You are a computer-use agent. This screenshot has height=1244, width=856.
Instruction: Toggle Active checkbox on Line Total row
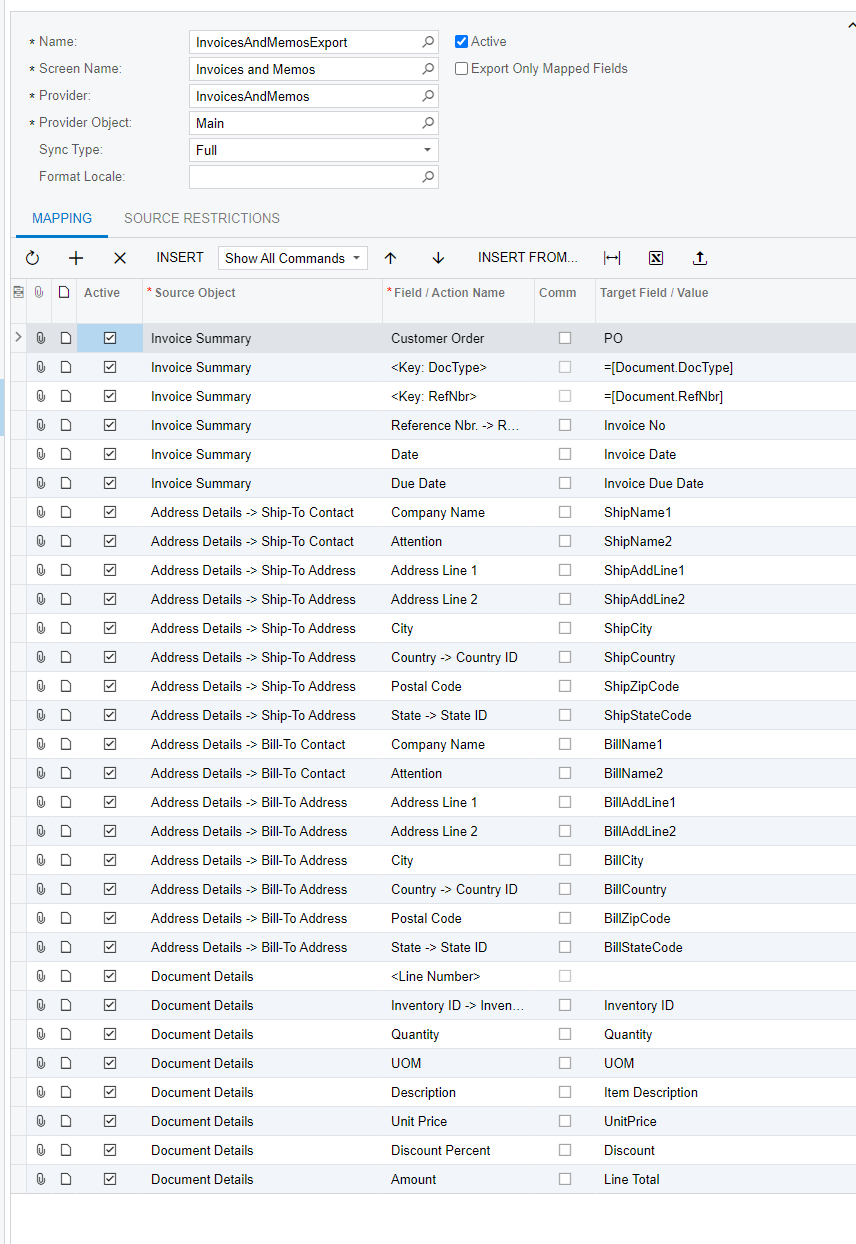pyautogui.click(x=110, y=1179)
